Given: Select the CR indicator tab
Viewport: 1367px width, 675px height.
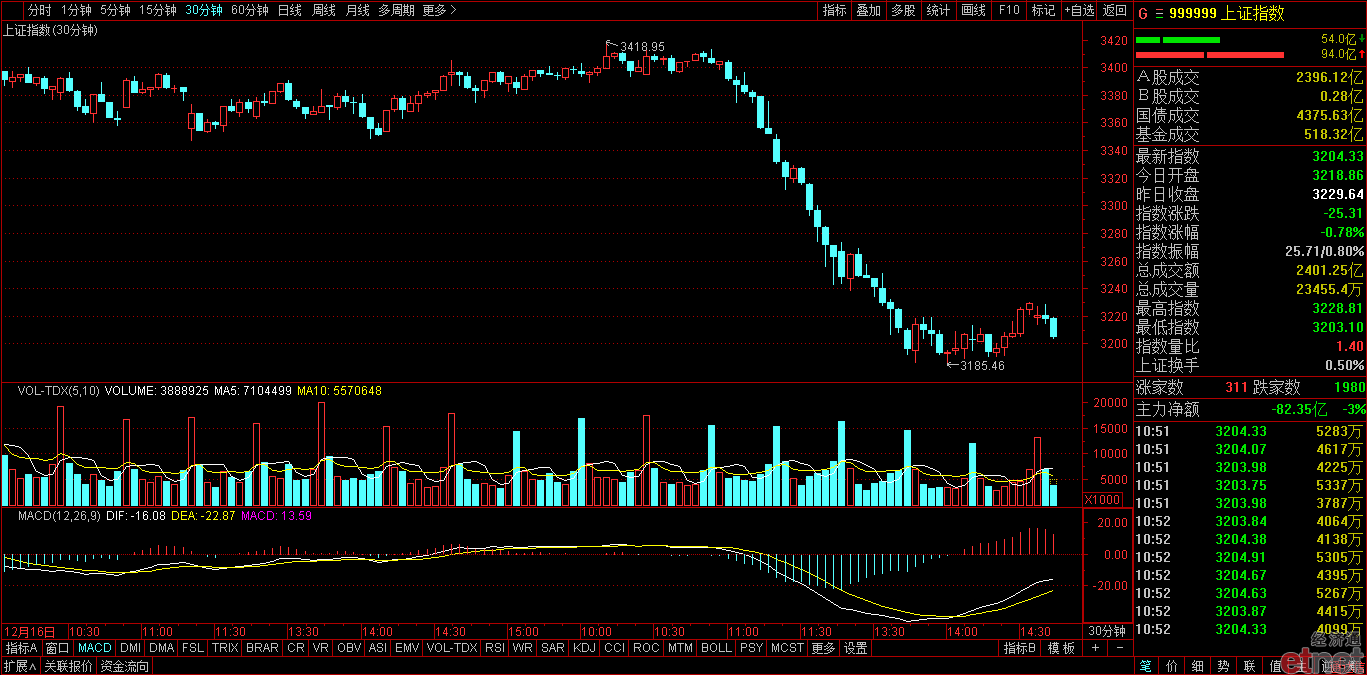Looking at the screenshot, I should click(x=296, y=648).
